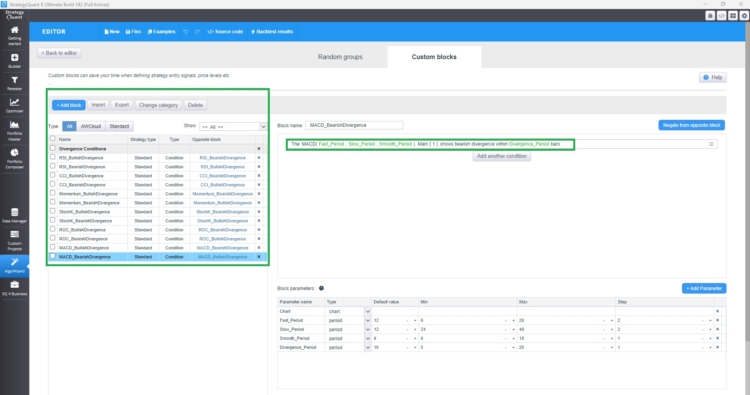This screenshot has height=395, width=750.
Task: Check Momentum_BearishDivergence checkbox
Action: (x=53, y=202)
